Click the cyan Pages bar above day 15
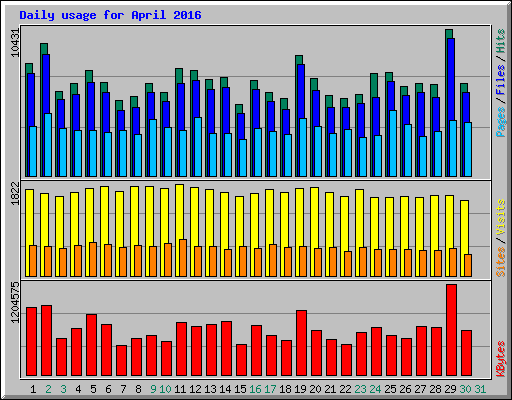Viewport: 512px width, 400px height. tap(243, 158)
